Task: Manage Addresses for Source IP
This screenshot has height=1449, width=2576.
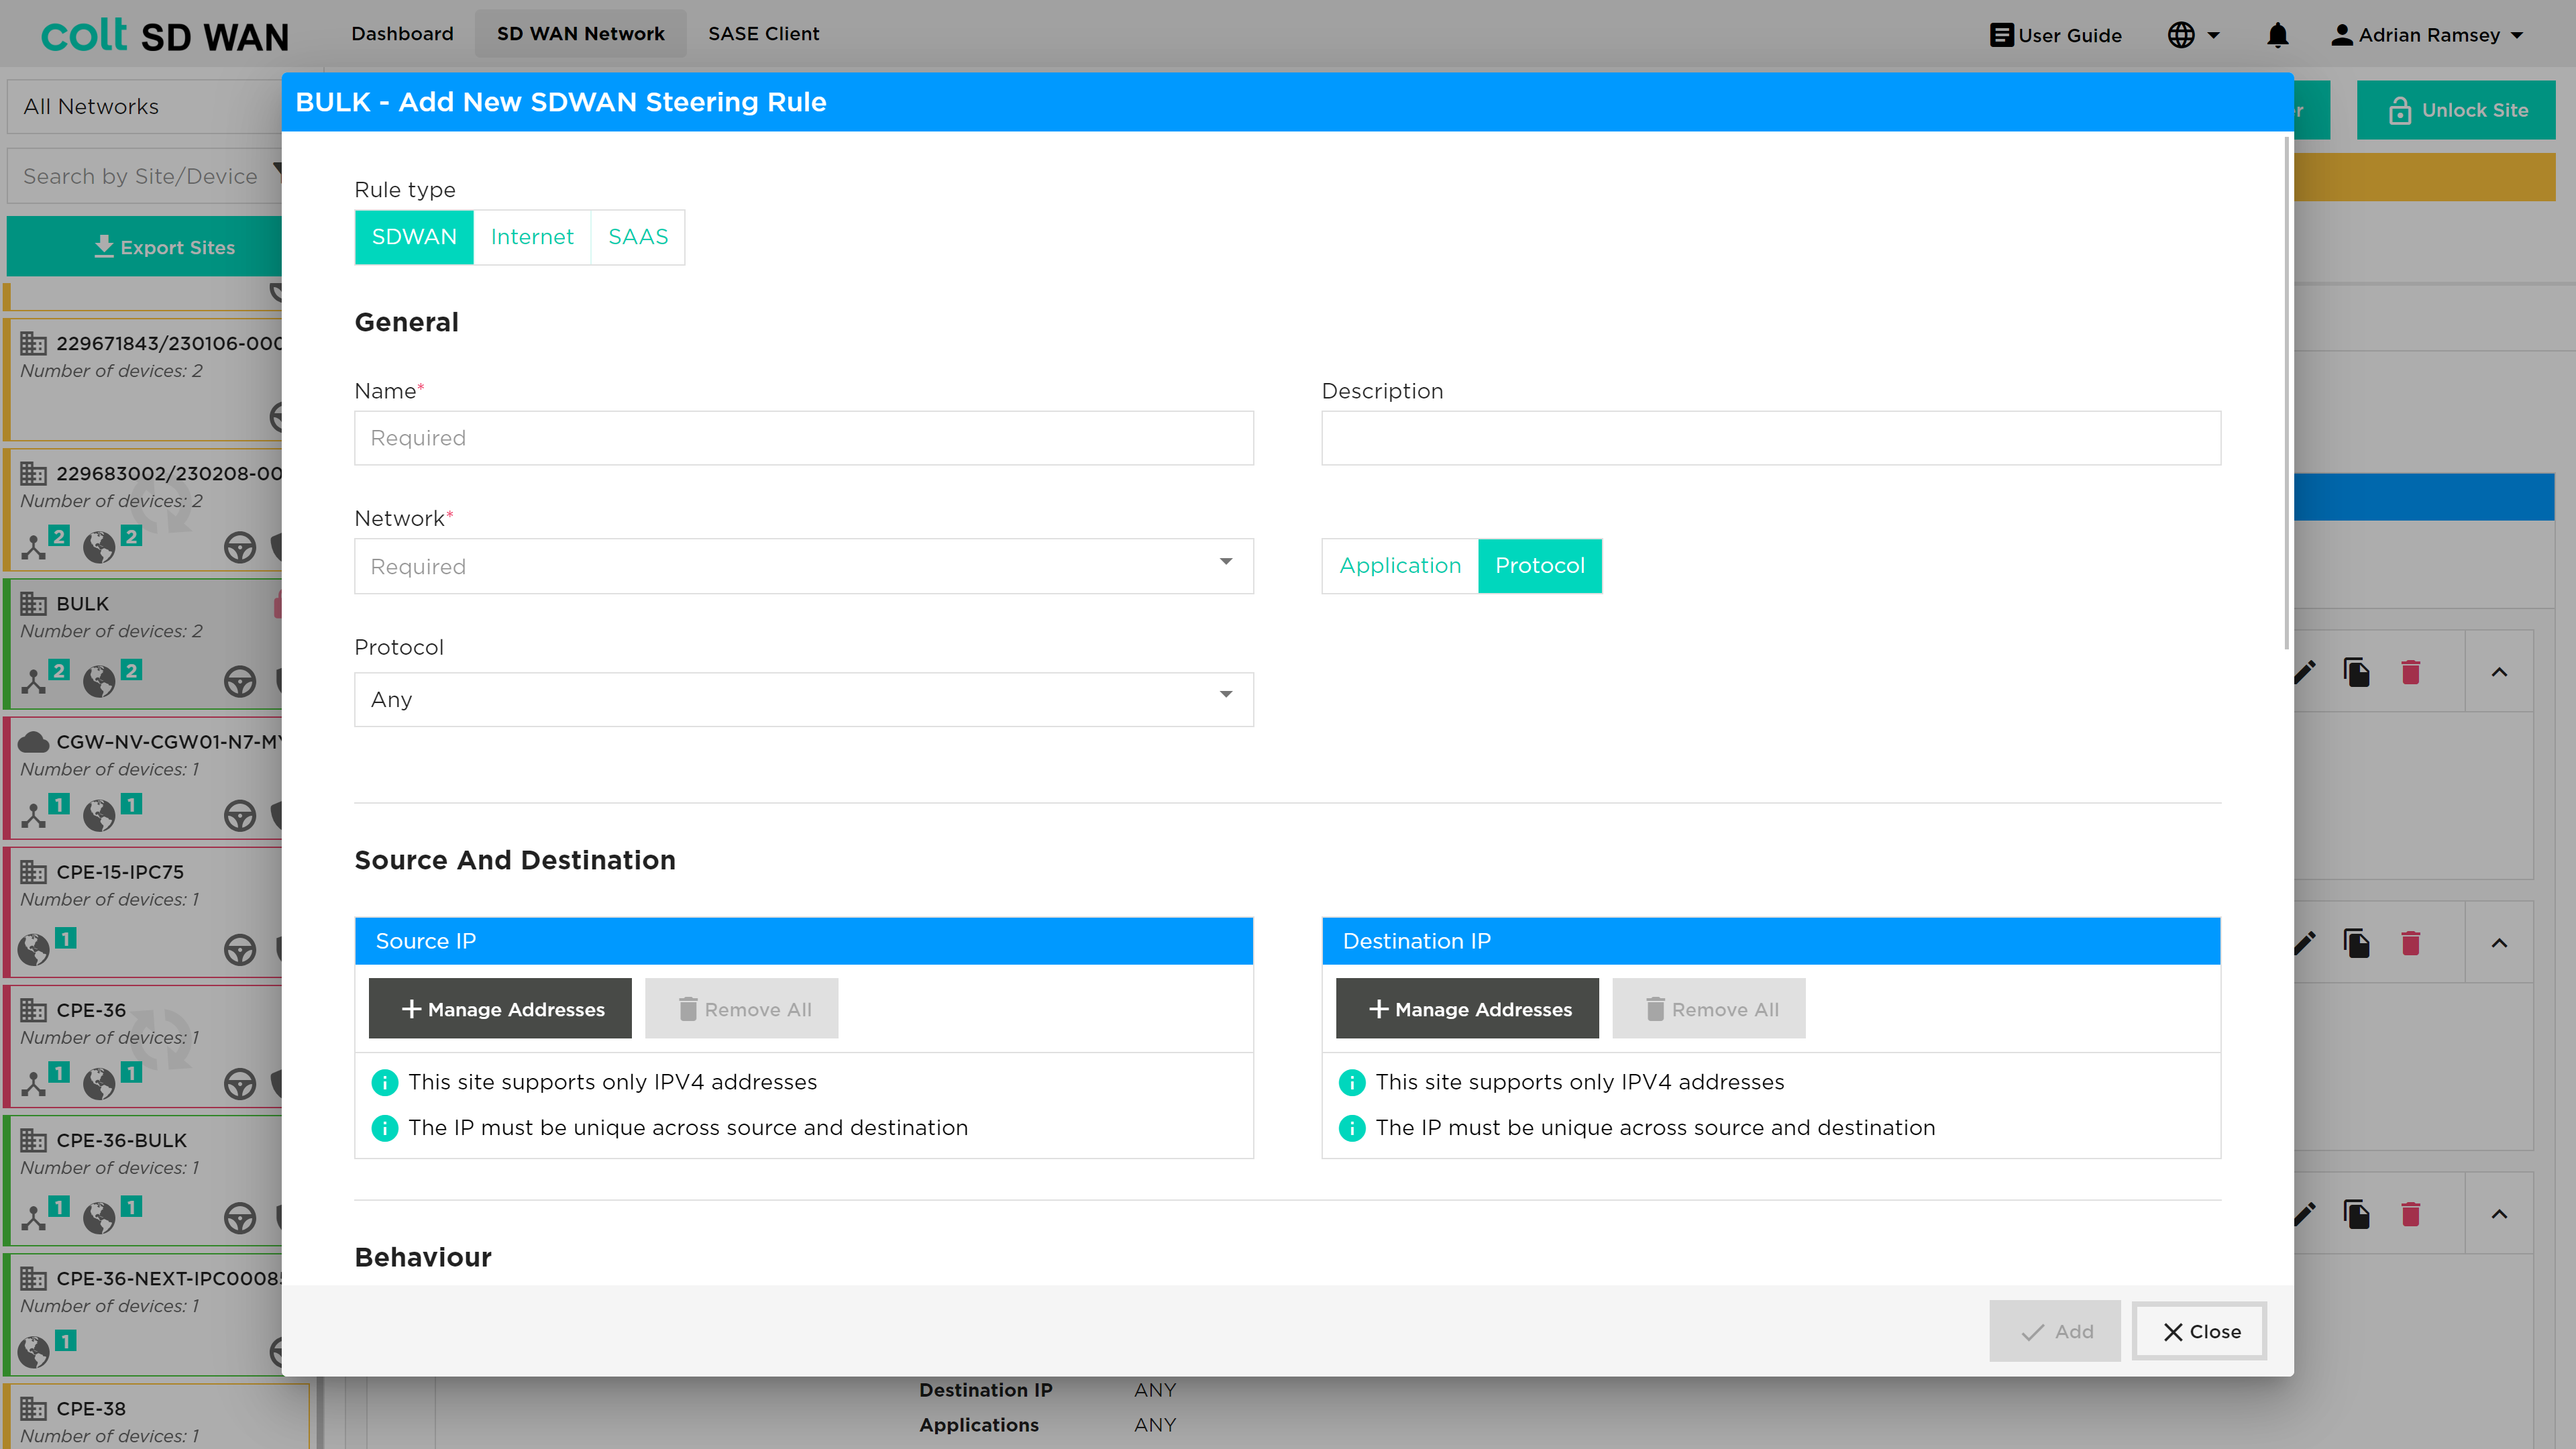Action: click(x=500, y=1009)
